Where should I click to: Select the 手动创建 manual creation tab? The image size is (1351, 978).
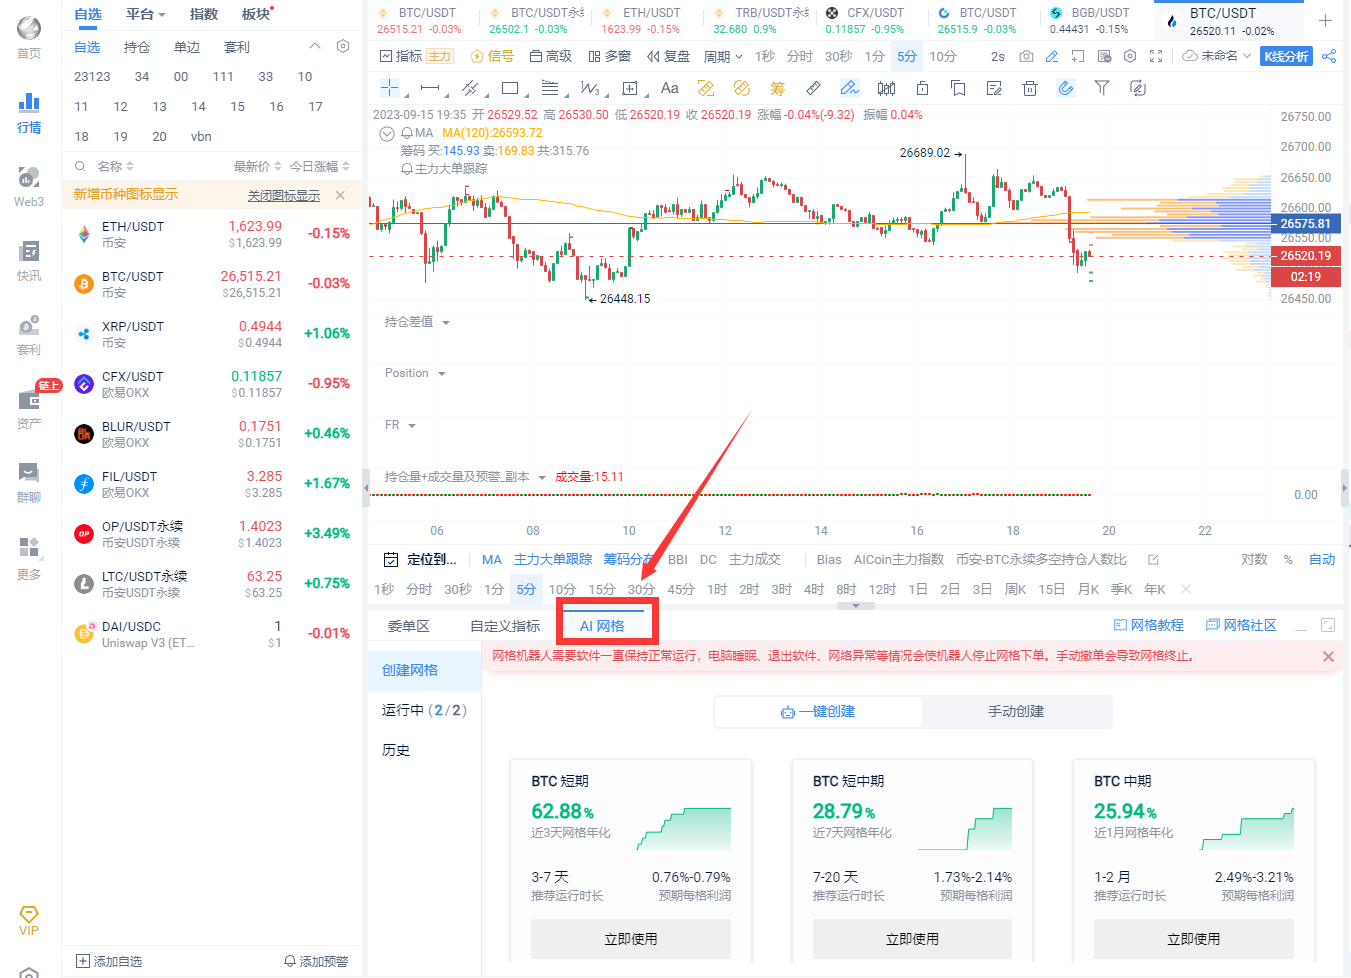coord(1016,711)
